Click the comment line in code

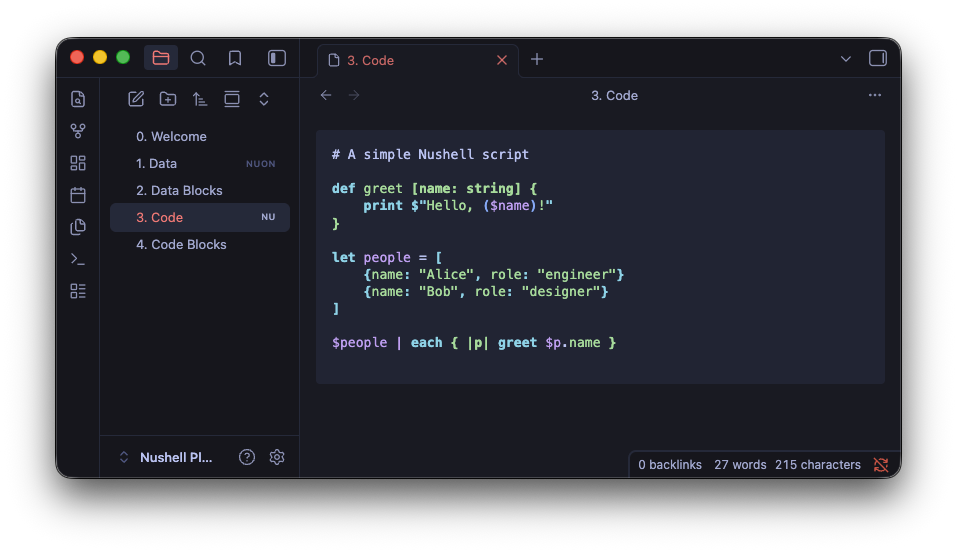(x=430, y=154)
